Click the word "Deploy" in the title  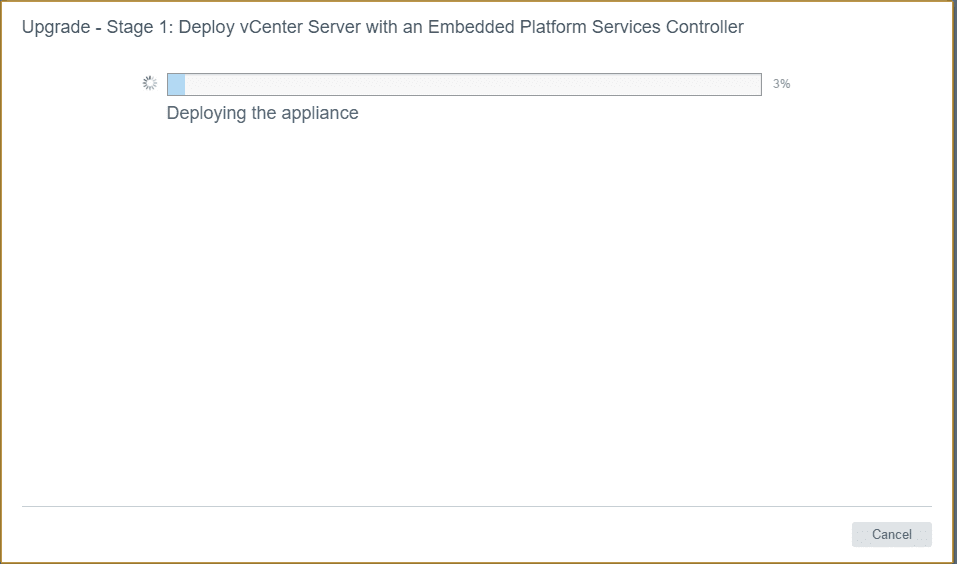pos(207,27)
